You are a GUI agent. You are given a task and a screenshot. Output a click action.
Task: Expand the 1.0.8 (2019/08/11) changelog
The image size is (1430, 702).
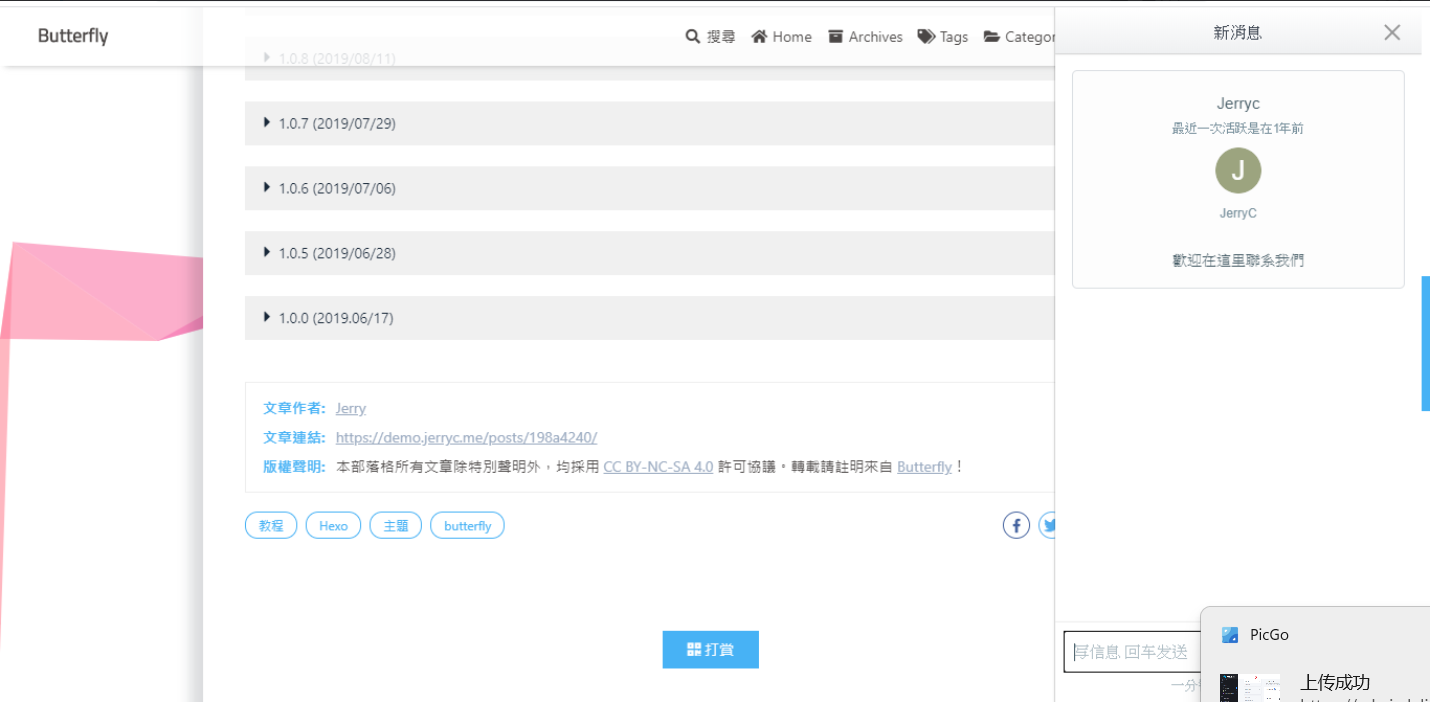tap(650, 59)
